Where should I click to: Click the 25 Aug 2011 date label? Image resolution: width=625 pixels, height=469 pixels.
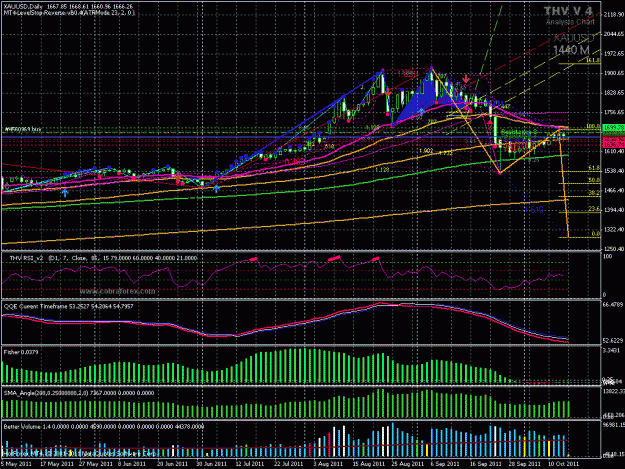[x=407, y=464]
